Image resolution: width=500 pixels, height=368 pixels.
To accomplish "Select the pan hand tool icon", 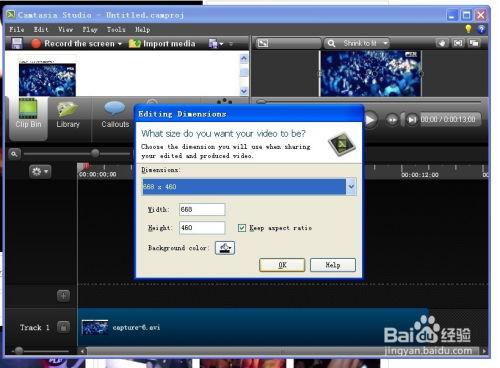I will tap(442, 43).
